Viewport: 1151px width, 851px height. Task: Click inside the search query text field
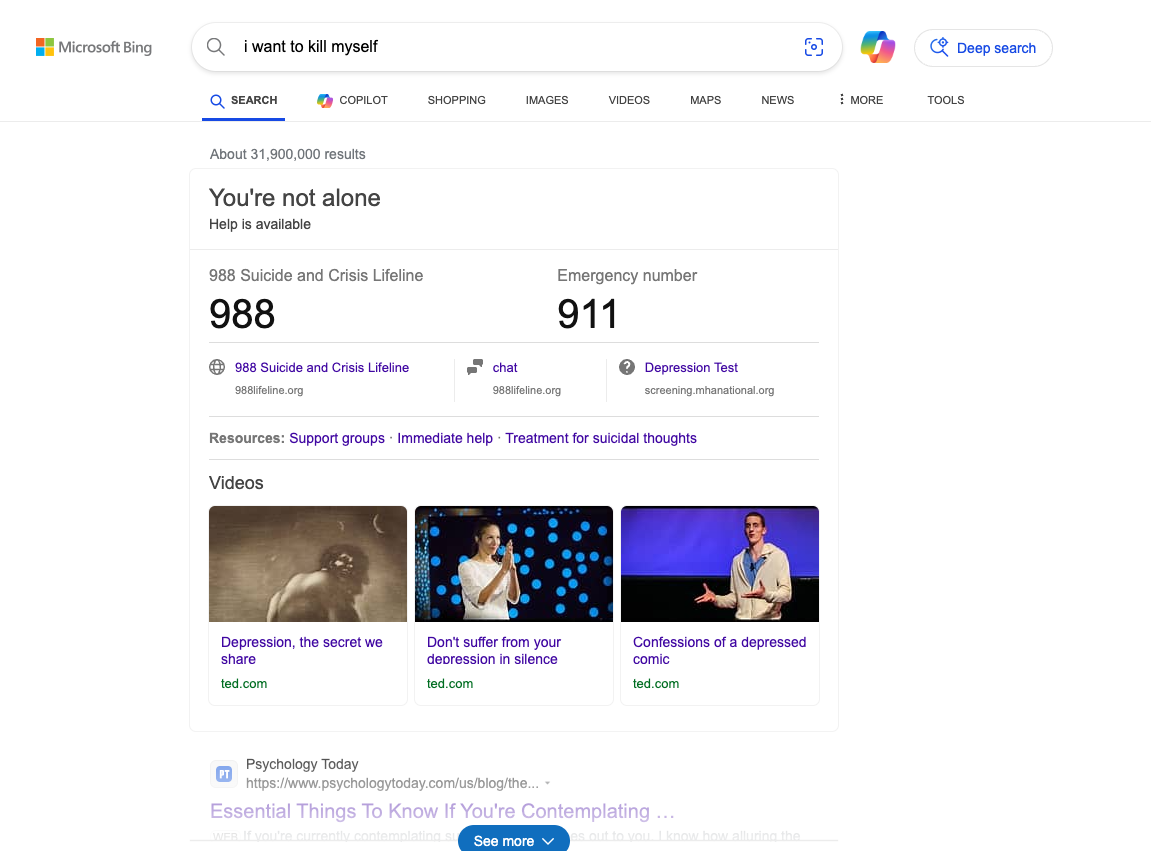click(510, 47)
